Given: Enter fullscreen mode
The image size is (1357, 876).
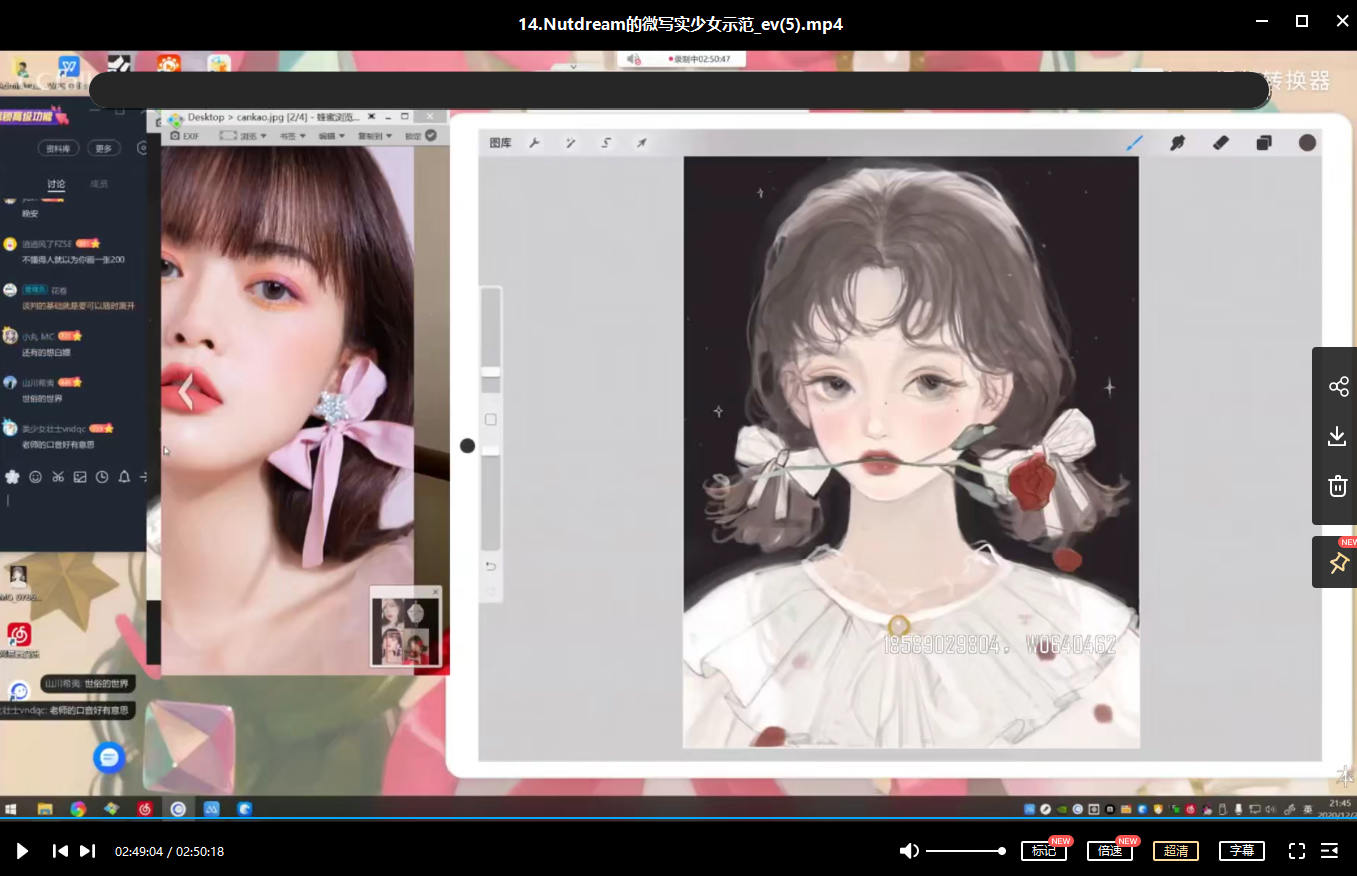Looking at the screenshot, I should pyautogui.click(x=1296, y=851).
